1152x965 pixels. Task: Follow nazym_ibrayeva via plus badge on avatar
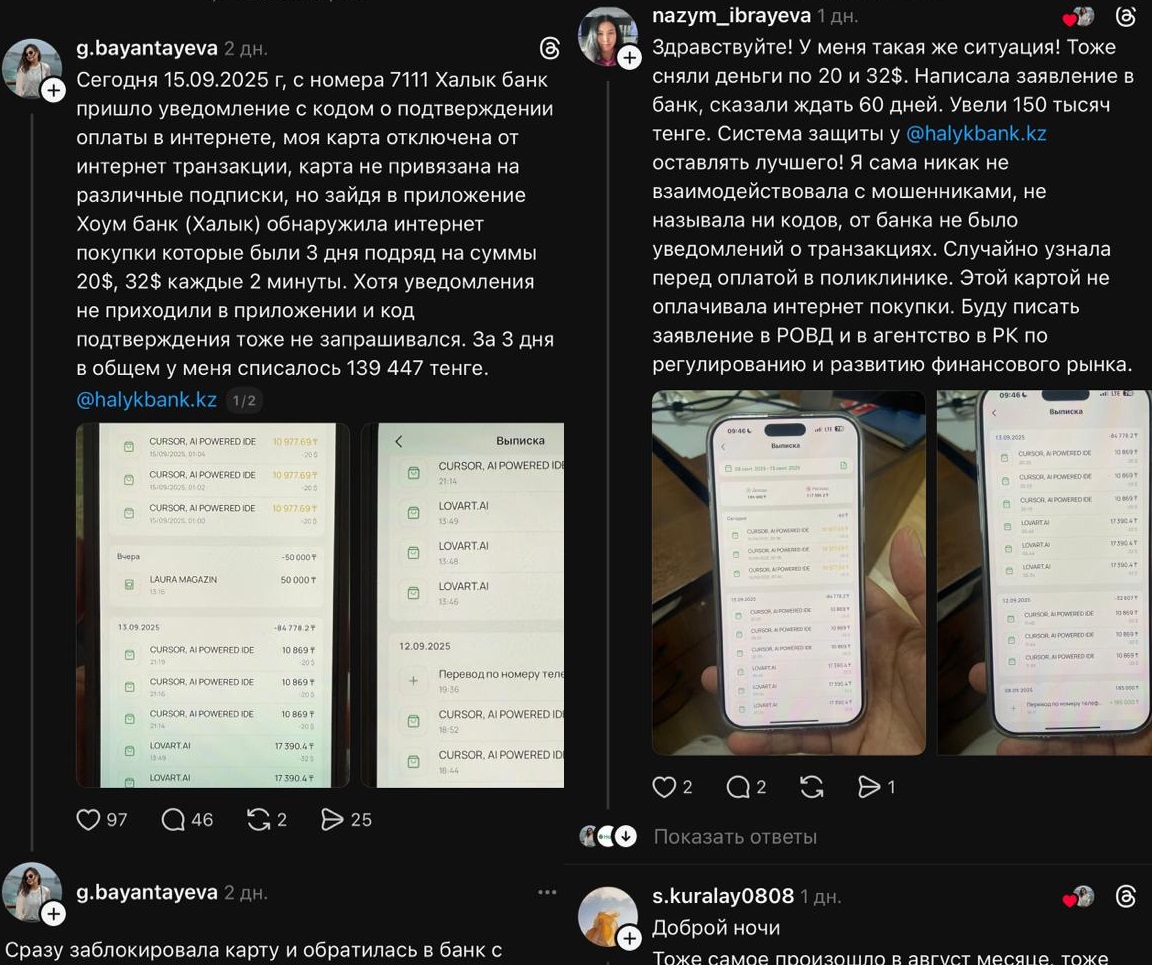[x=629, y=57]
